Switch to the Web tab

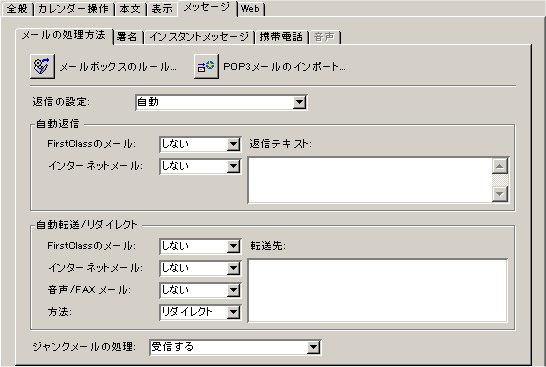coord(250,9)
